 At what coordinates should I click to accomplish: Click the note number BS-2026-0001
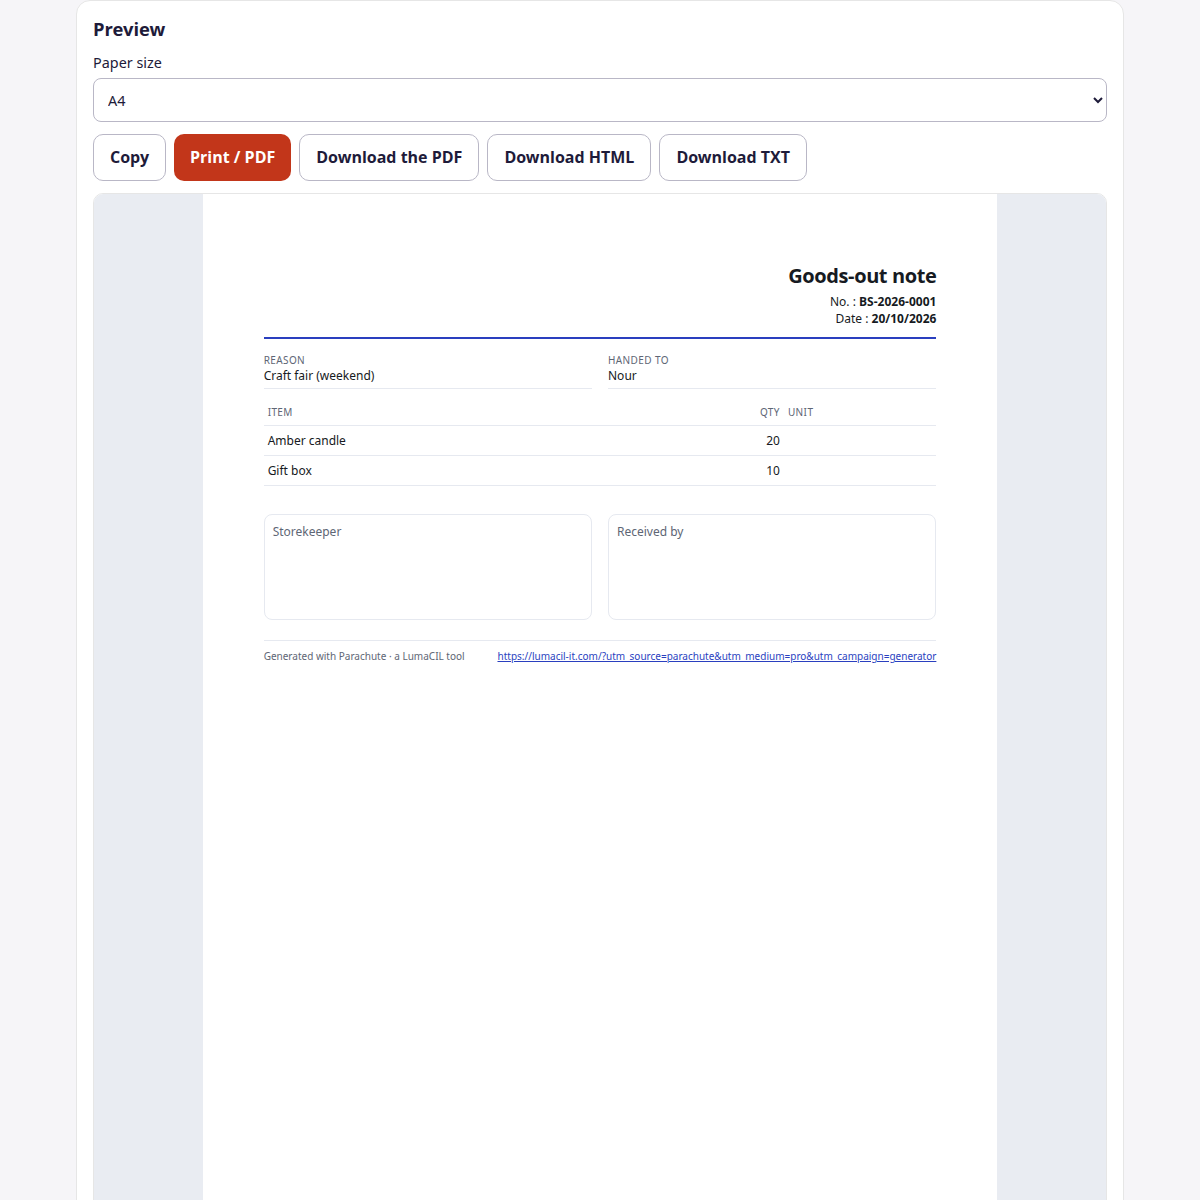tap(898, 301)
